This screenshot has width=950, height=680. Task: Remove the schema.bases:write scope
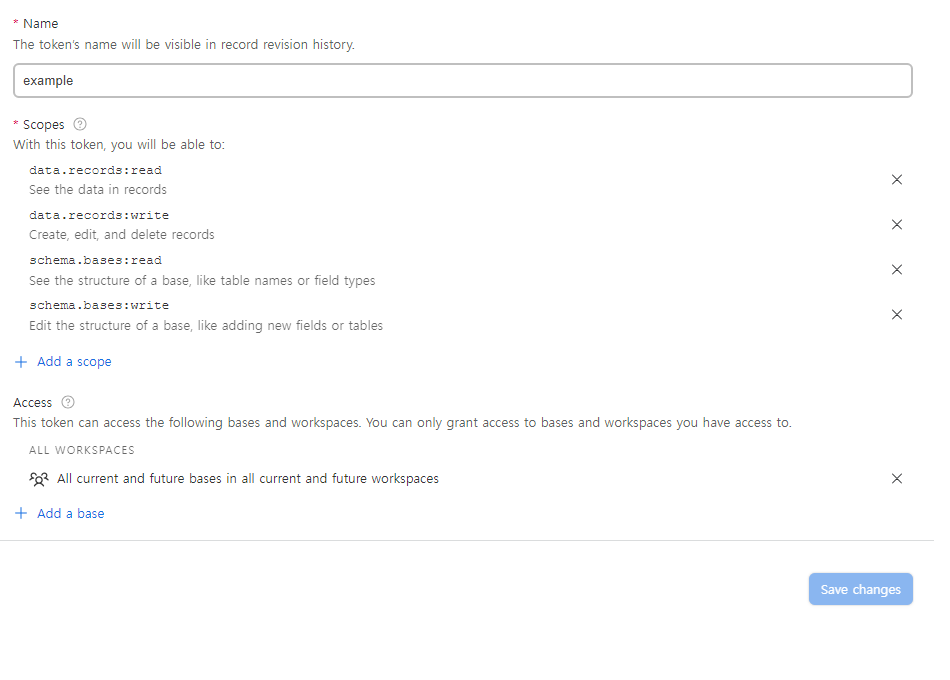897,315
